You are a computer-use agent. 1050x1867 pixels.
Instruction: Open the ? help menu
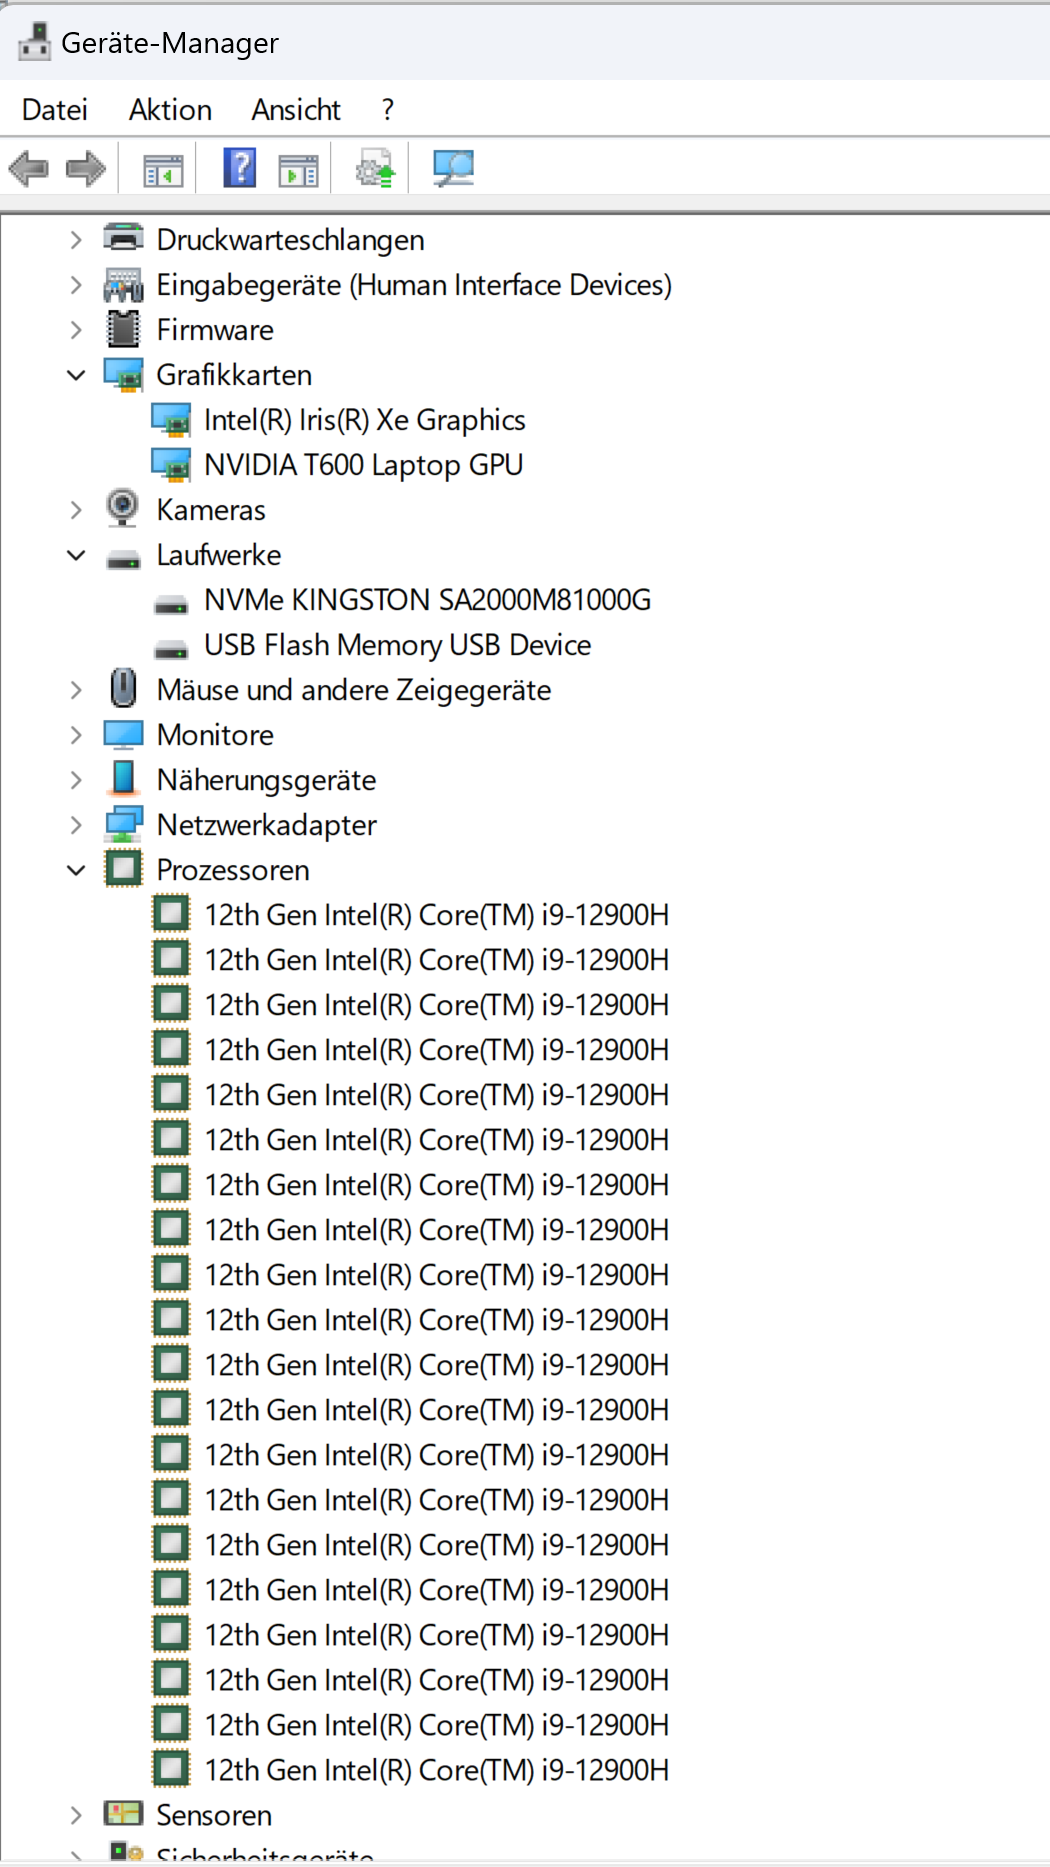tap(388, 109)
